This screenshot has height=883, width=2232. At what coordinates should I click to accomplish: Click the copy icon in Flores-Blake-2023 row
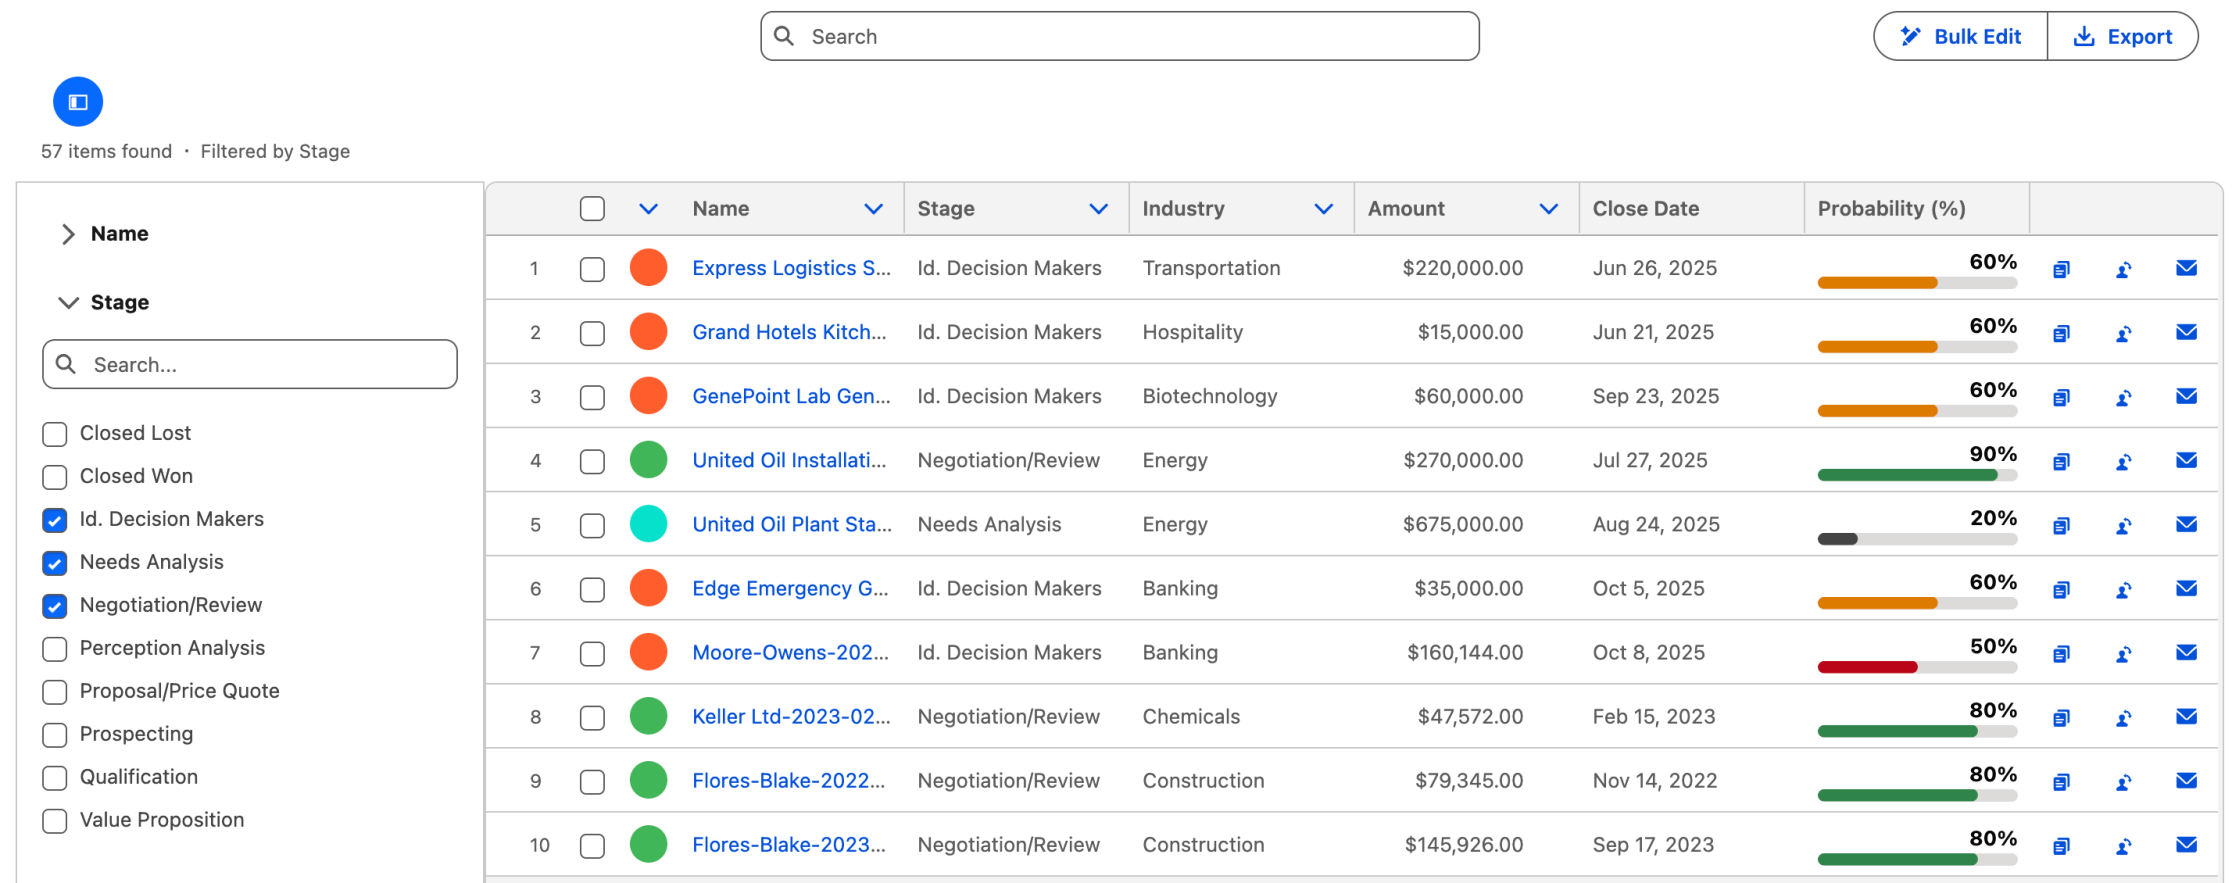pos(2061,845)
